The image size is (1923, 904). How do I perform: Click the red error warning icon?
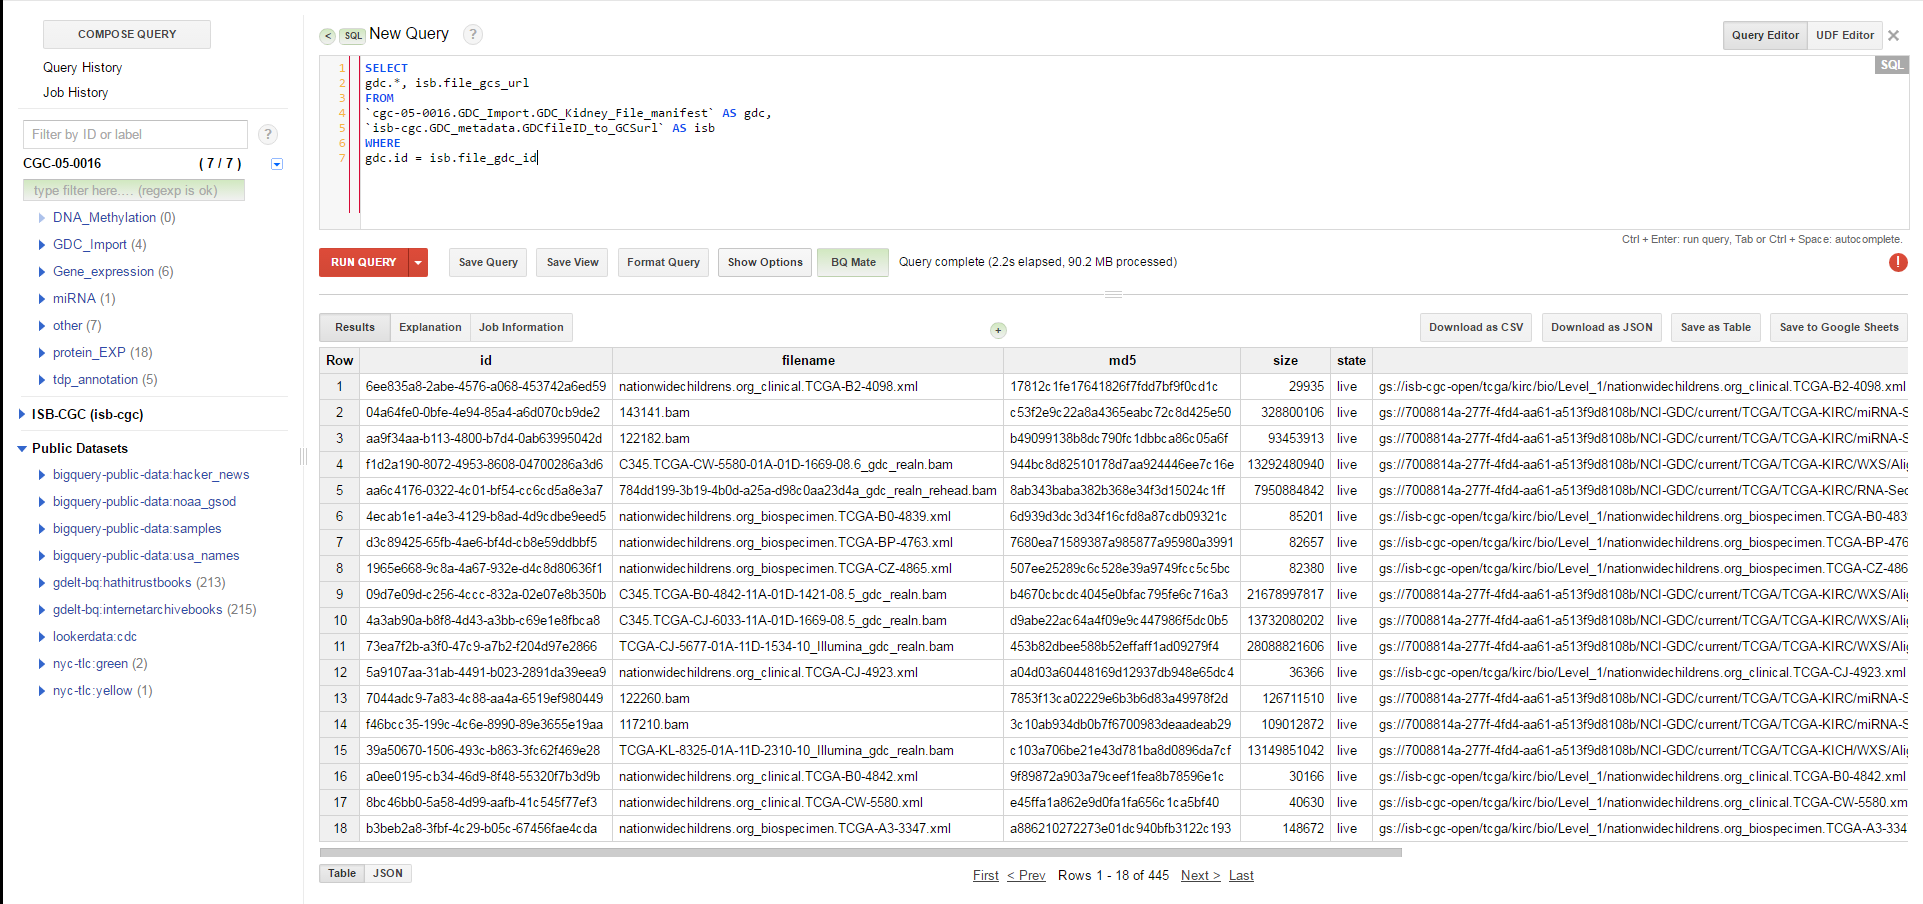click(1897, 262)
